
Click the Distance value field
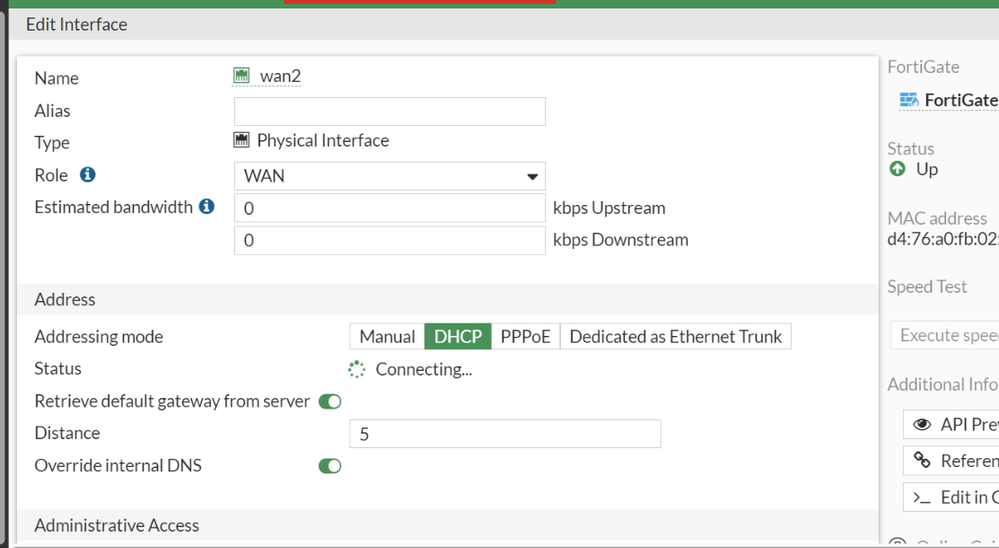504,434
